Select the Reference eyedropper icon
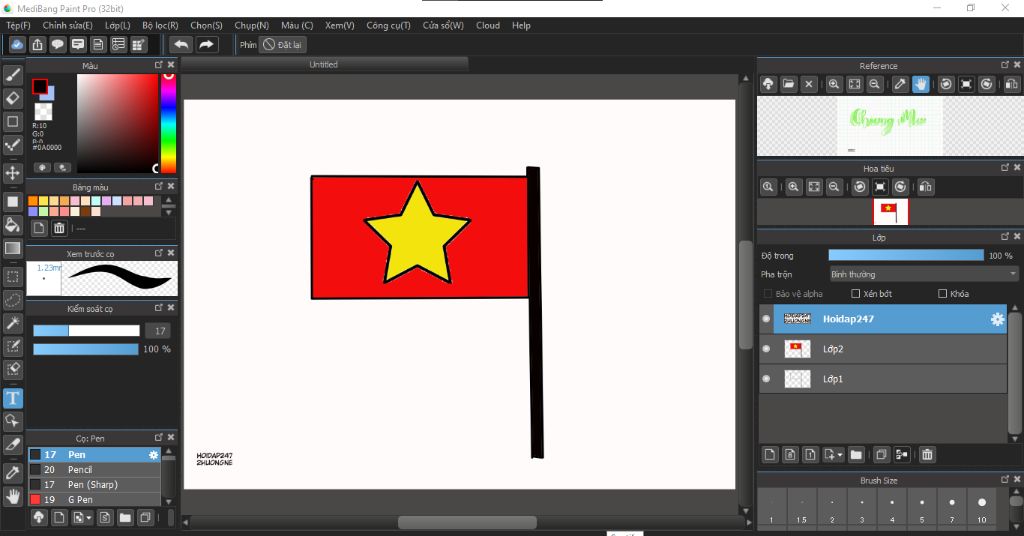 [900, 84]
